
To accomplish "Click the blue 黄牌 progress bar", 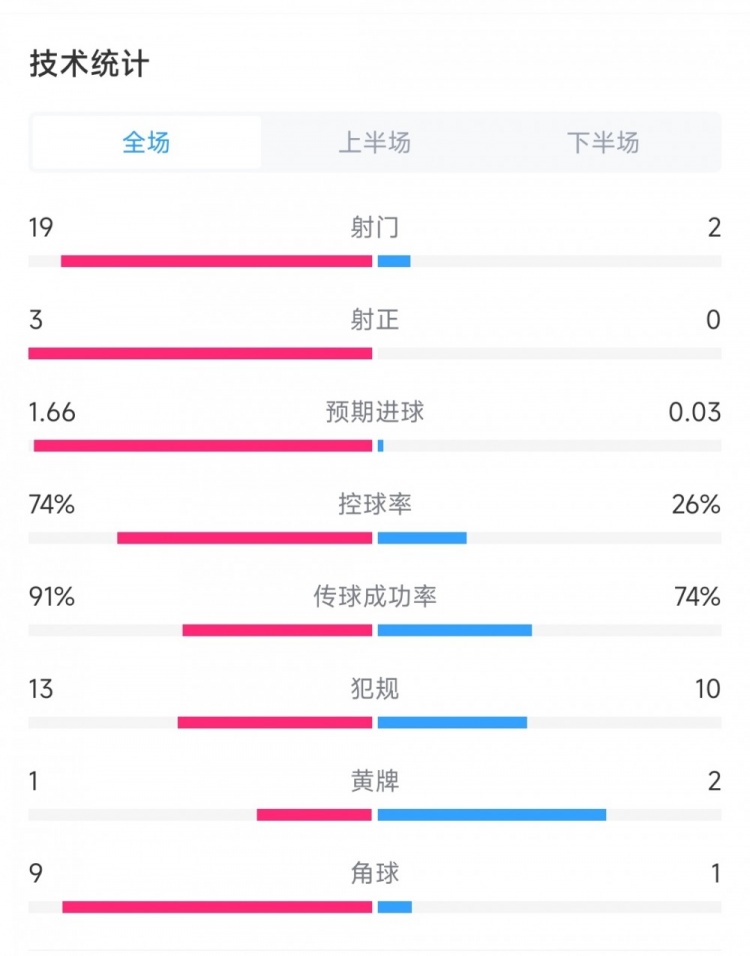I will 492,814.
